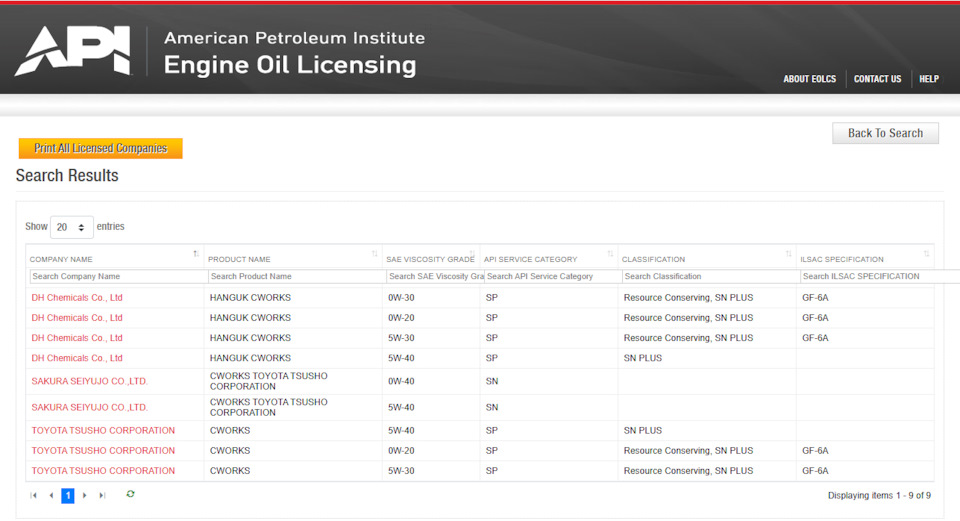Open DH Chemicals link for 5W-30 row

point(77,338)
